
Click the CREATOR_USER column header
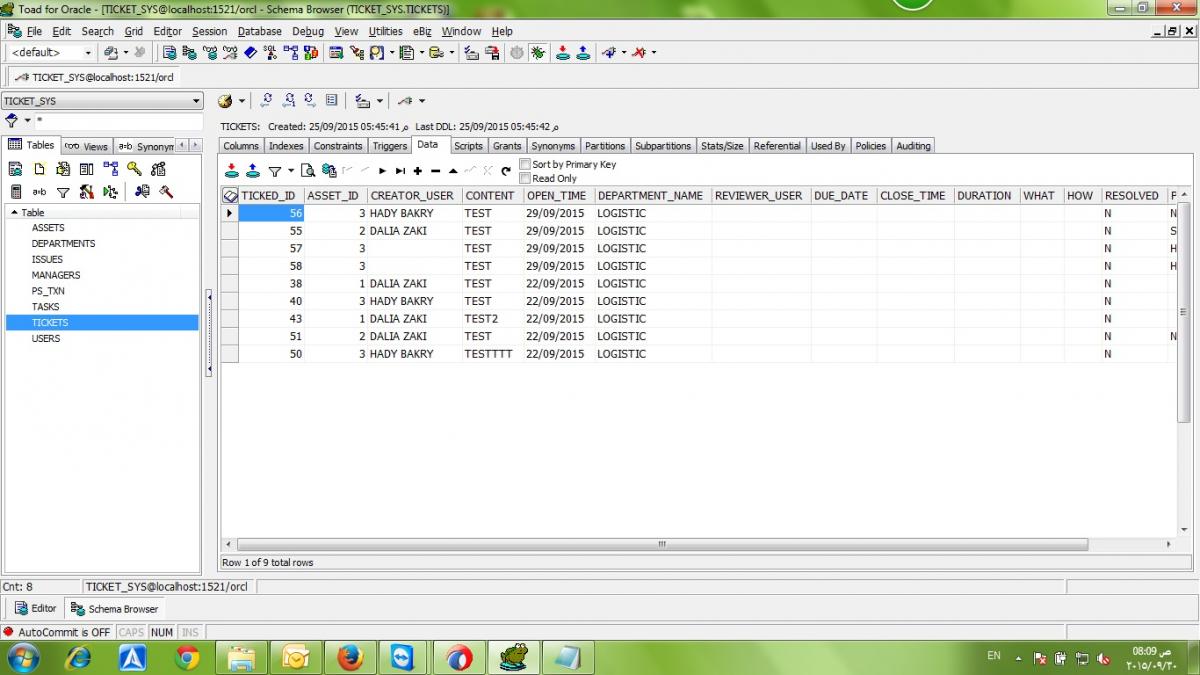pyautogui.click(x=411, y=196)
